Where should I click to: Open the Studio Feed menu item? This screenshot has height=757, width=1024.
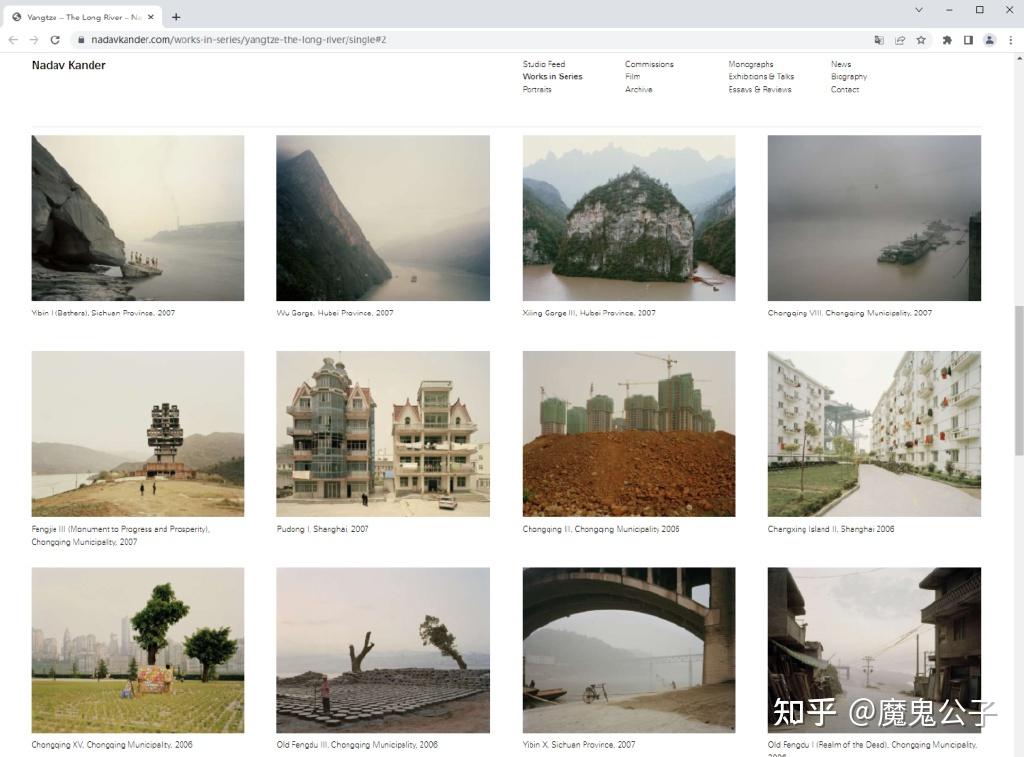point(544,64)
